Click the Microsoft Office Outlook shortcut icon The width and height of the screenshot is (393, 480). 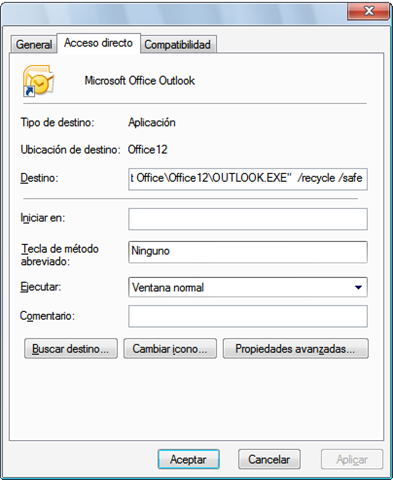click(x=38, y=80)
